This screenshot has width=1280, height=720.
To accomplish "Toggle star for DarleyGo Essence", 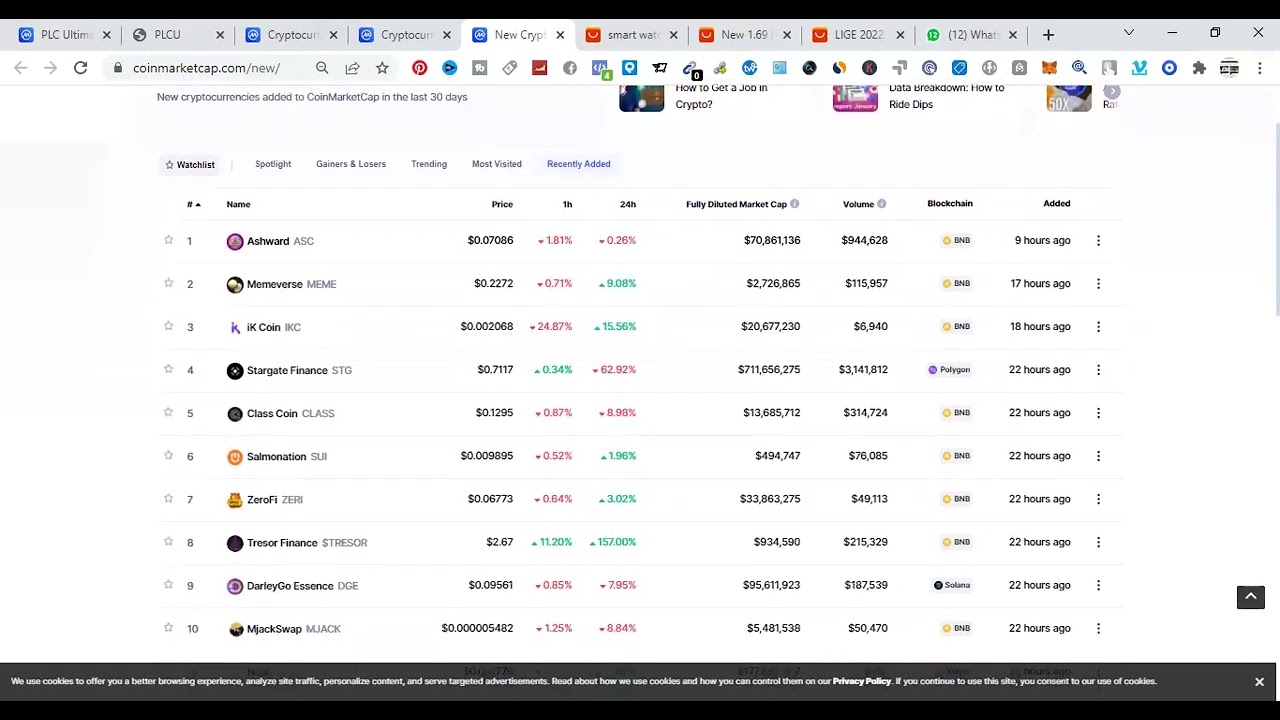I will click(168, 584).
